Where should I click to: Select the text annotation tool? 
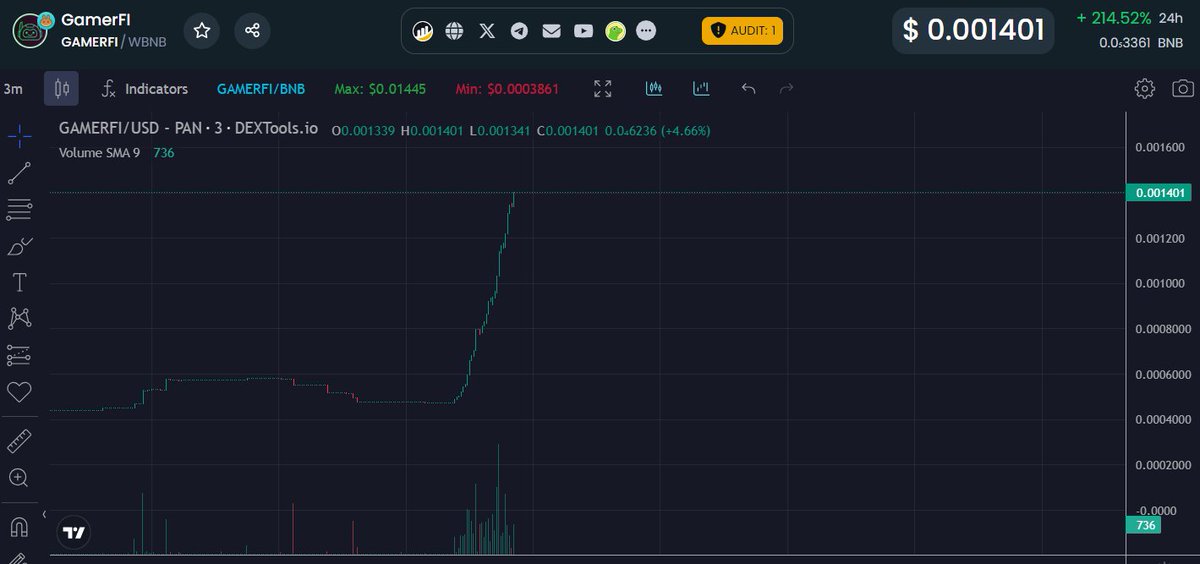pyautogui.click(x=19, y=282)
